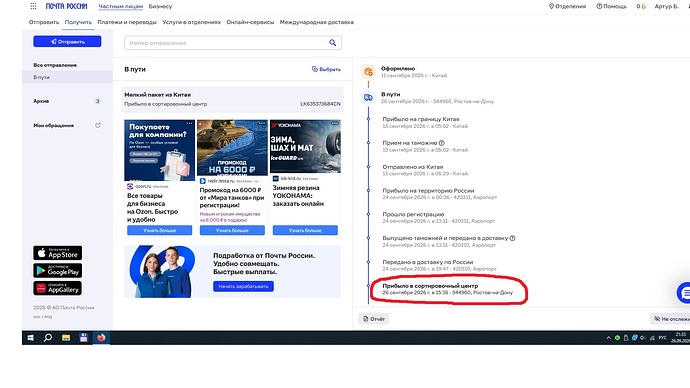Click Мир танков promo ad thumbnail

tap(232, 148)
